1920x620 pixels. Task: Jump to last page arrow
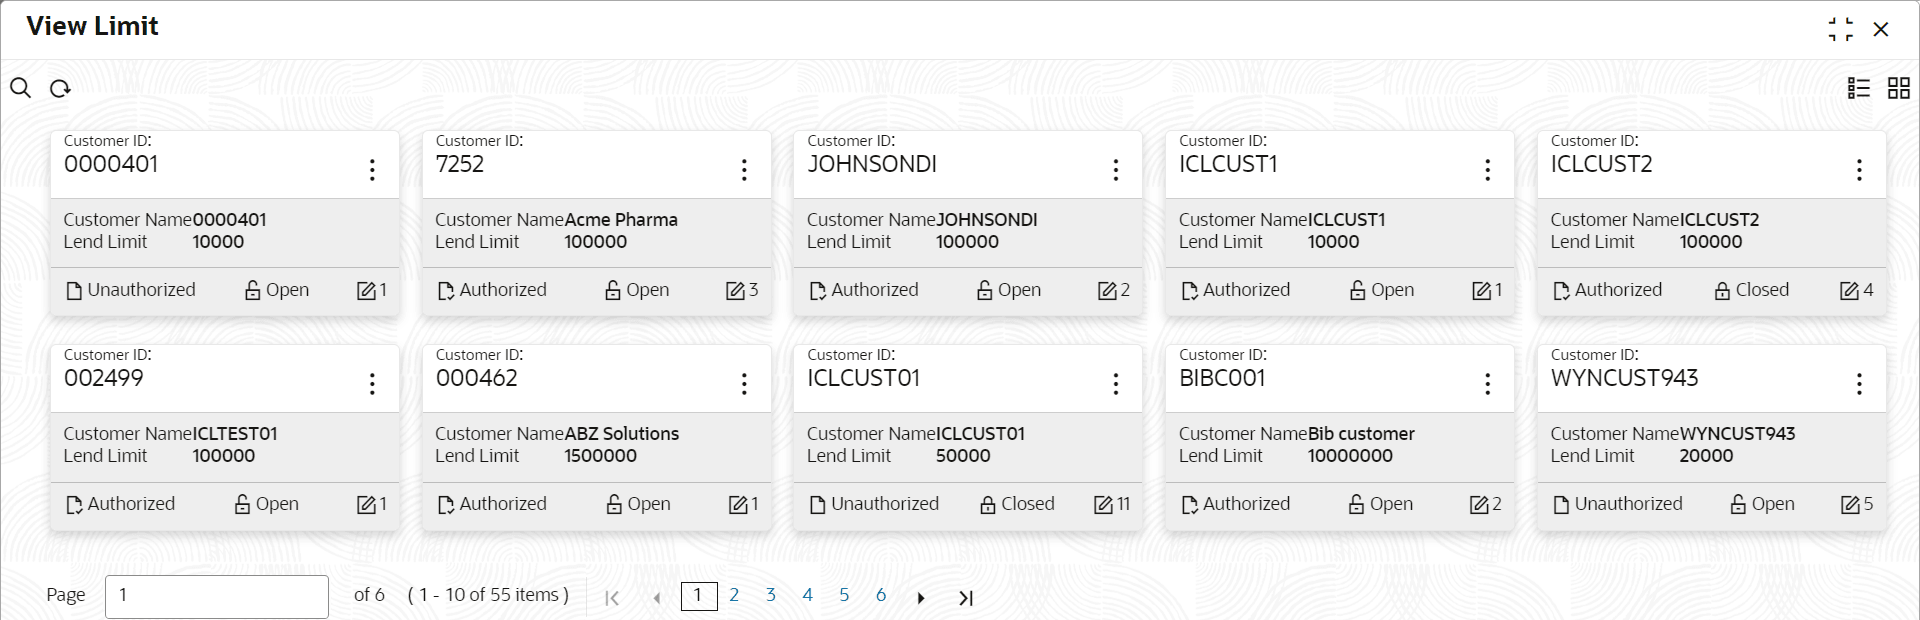point(965,598)
